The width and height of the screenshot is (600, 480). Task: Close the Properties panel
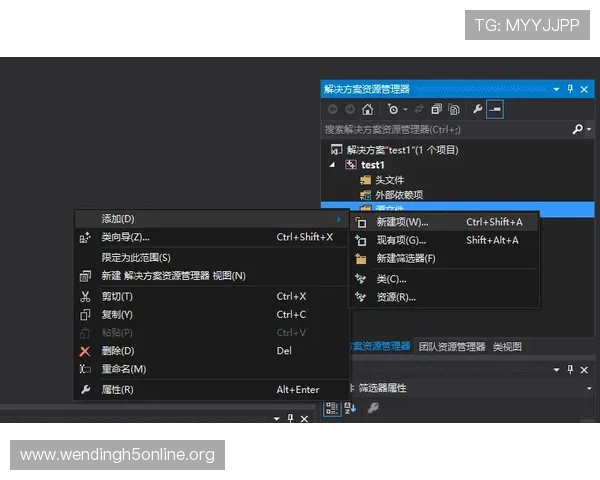[584, 370]
